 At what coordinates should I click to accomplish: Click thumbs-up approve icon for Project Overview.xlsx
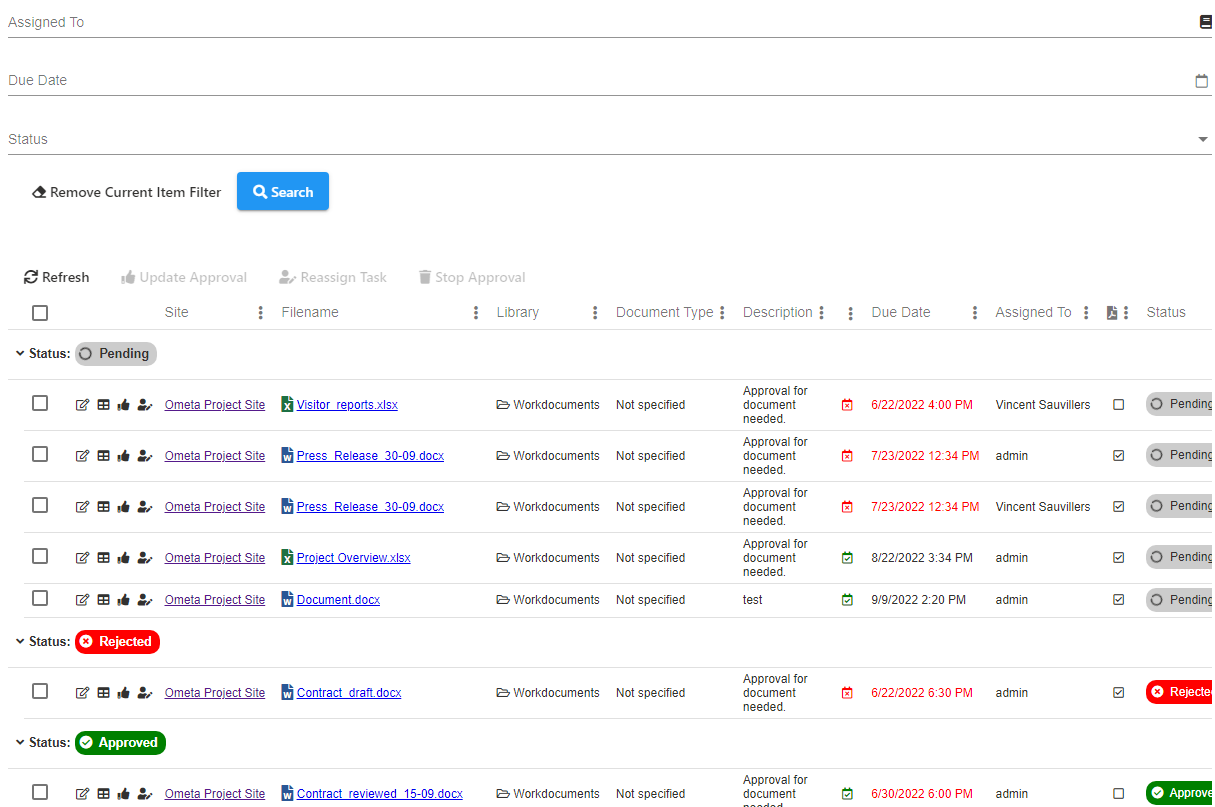point(124,558)
